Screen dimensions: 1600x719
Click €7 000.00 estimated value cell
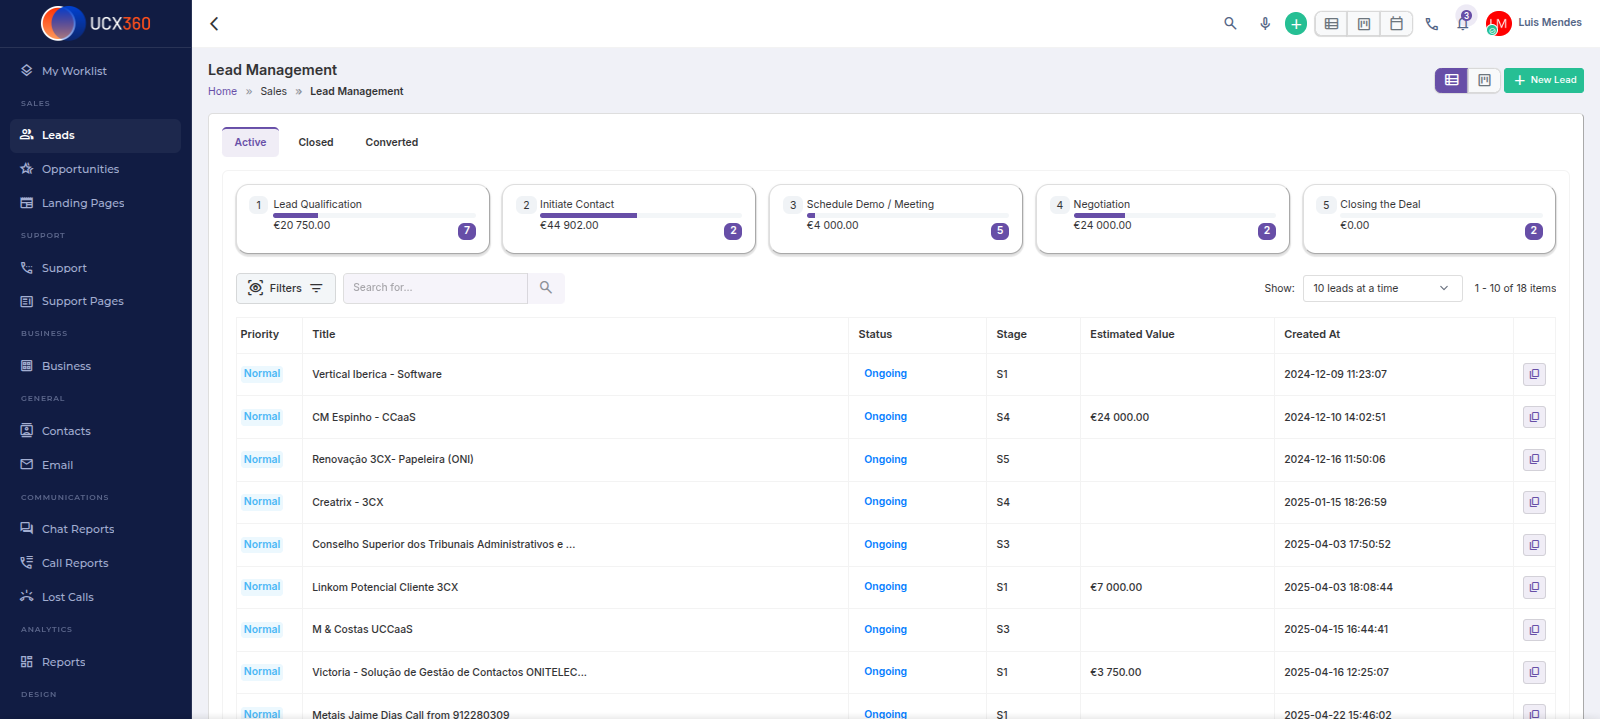point(1116,587)
